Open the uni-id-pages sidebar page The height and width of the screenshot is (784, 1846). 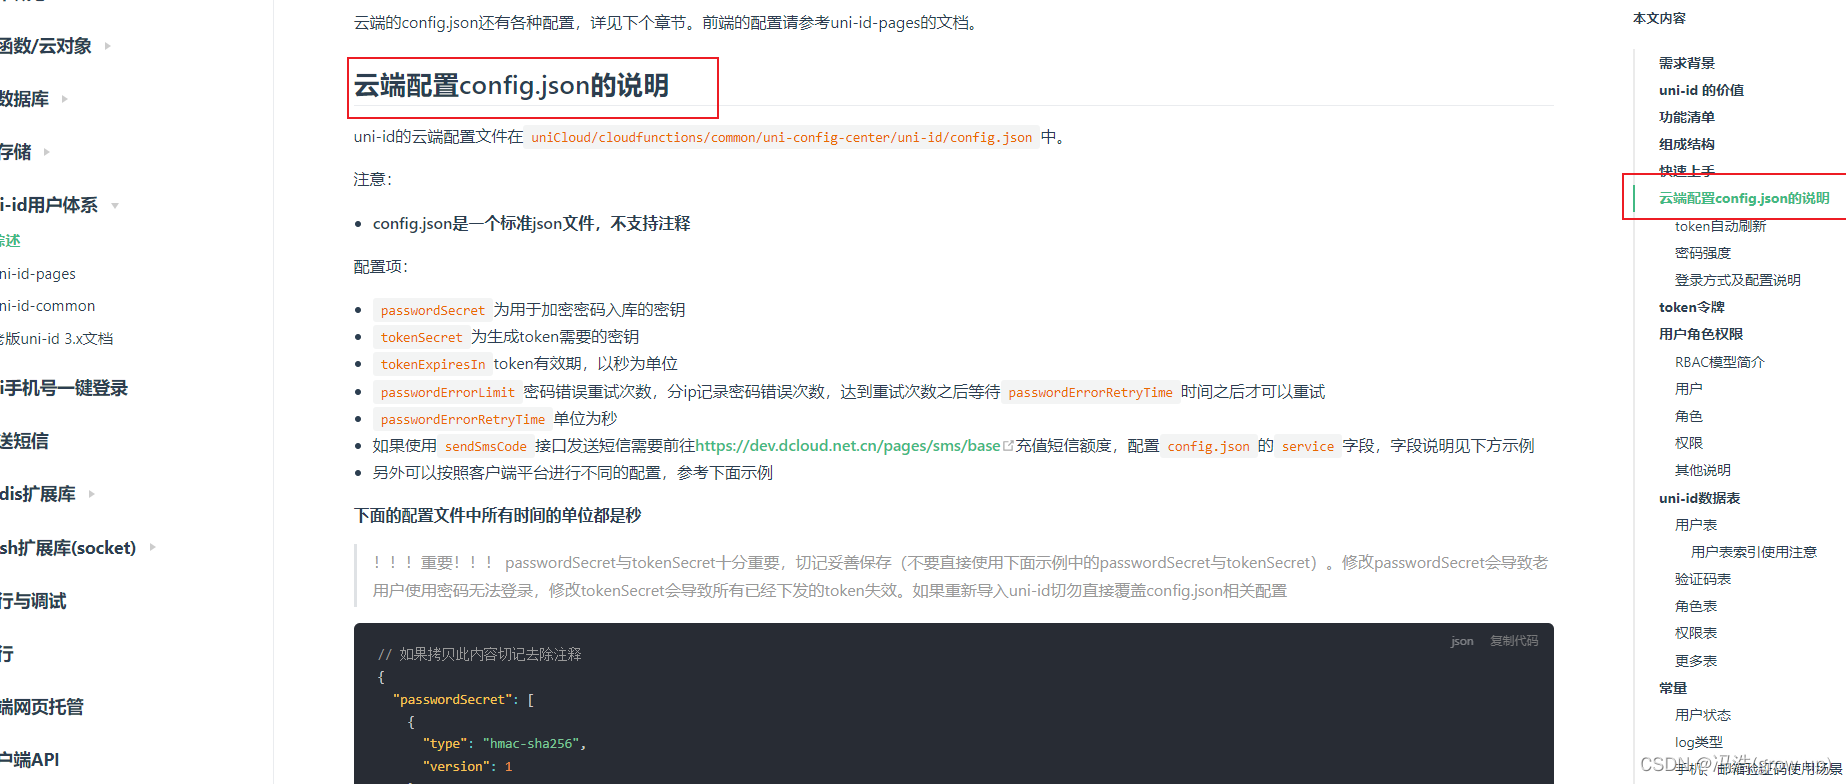click(x=38, y=274)
